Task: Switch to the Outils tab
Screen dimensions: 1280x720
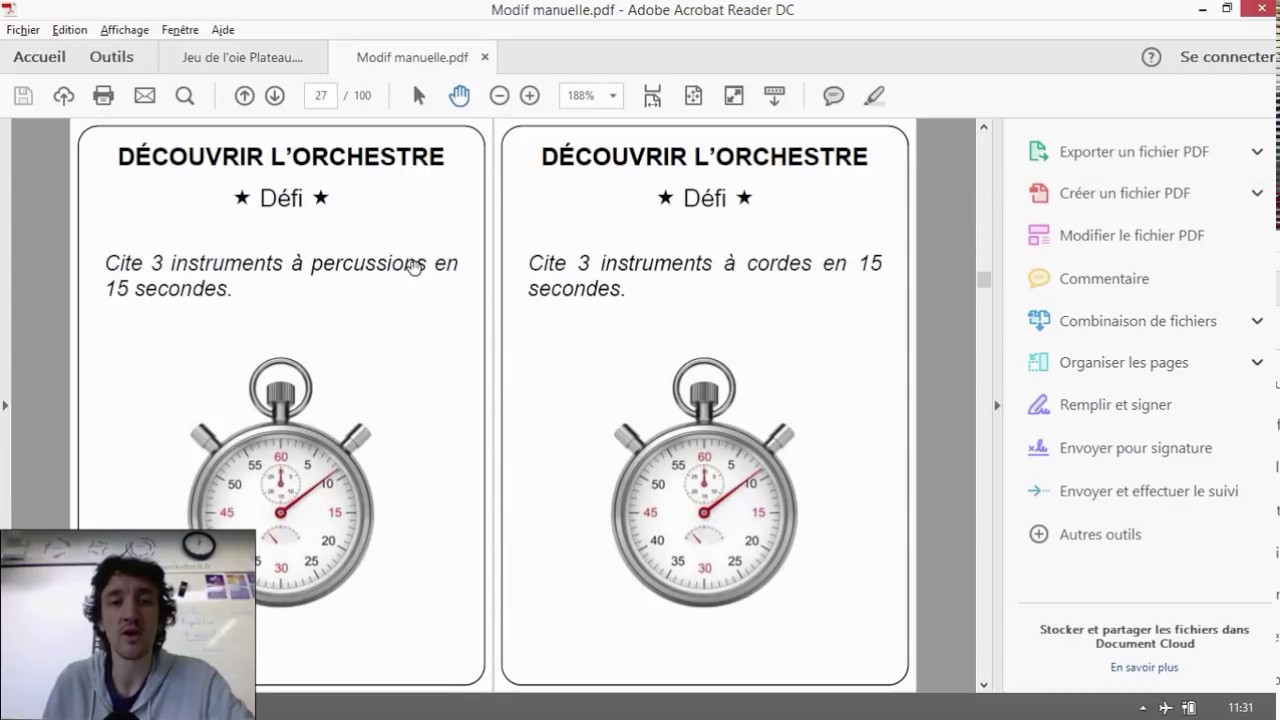Action: coord(111,57)
